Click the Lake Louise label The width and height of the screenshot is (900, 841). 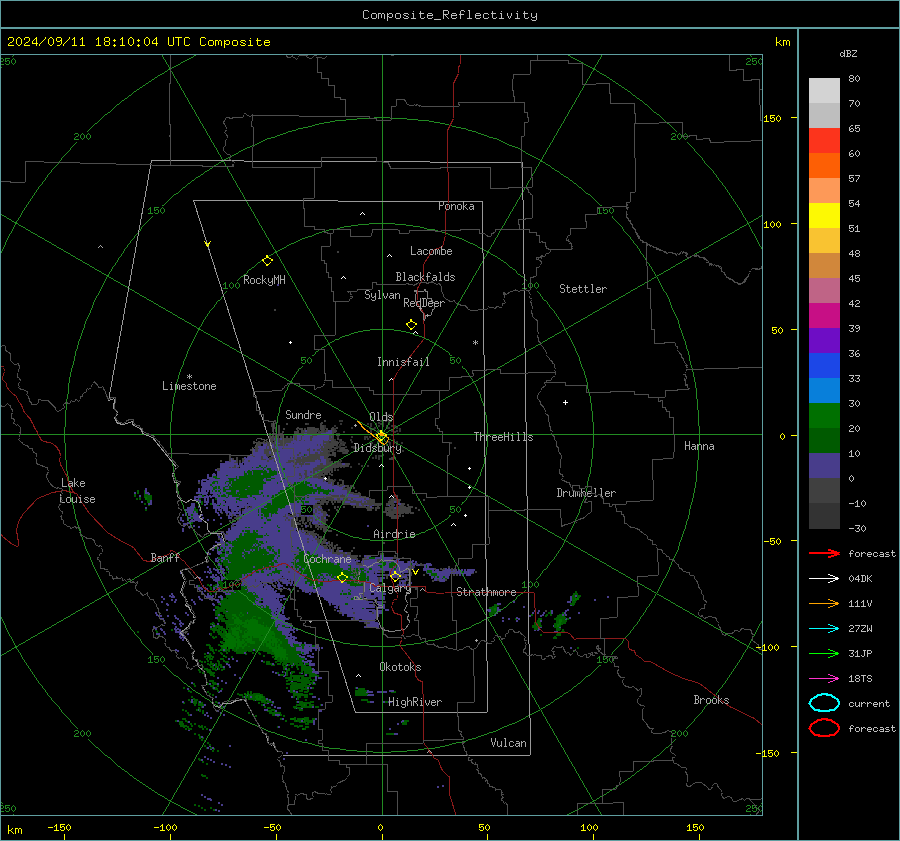pos(77,491)
